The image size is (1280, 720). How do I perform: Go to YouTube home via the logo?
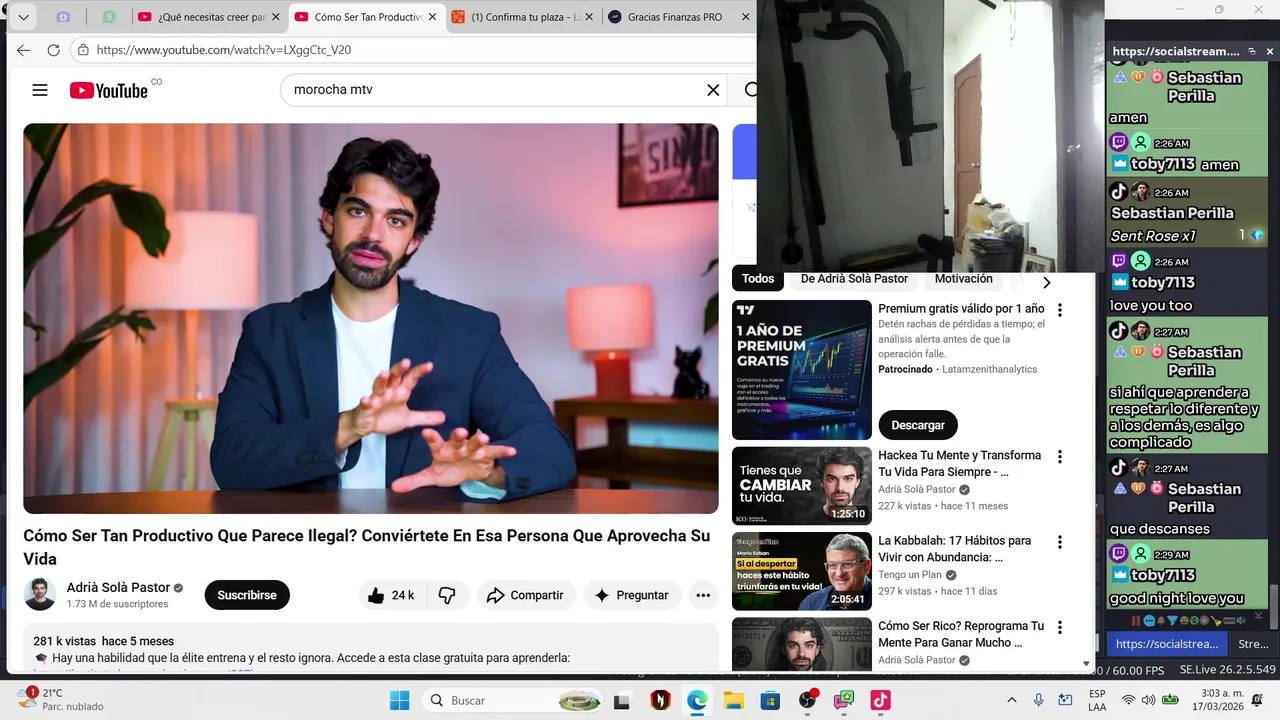pos(108,90)
